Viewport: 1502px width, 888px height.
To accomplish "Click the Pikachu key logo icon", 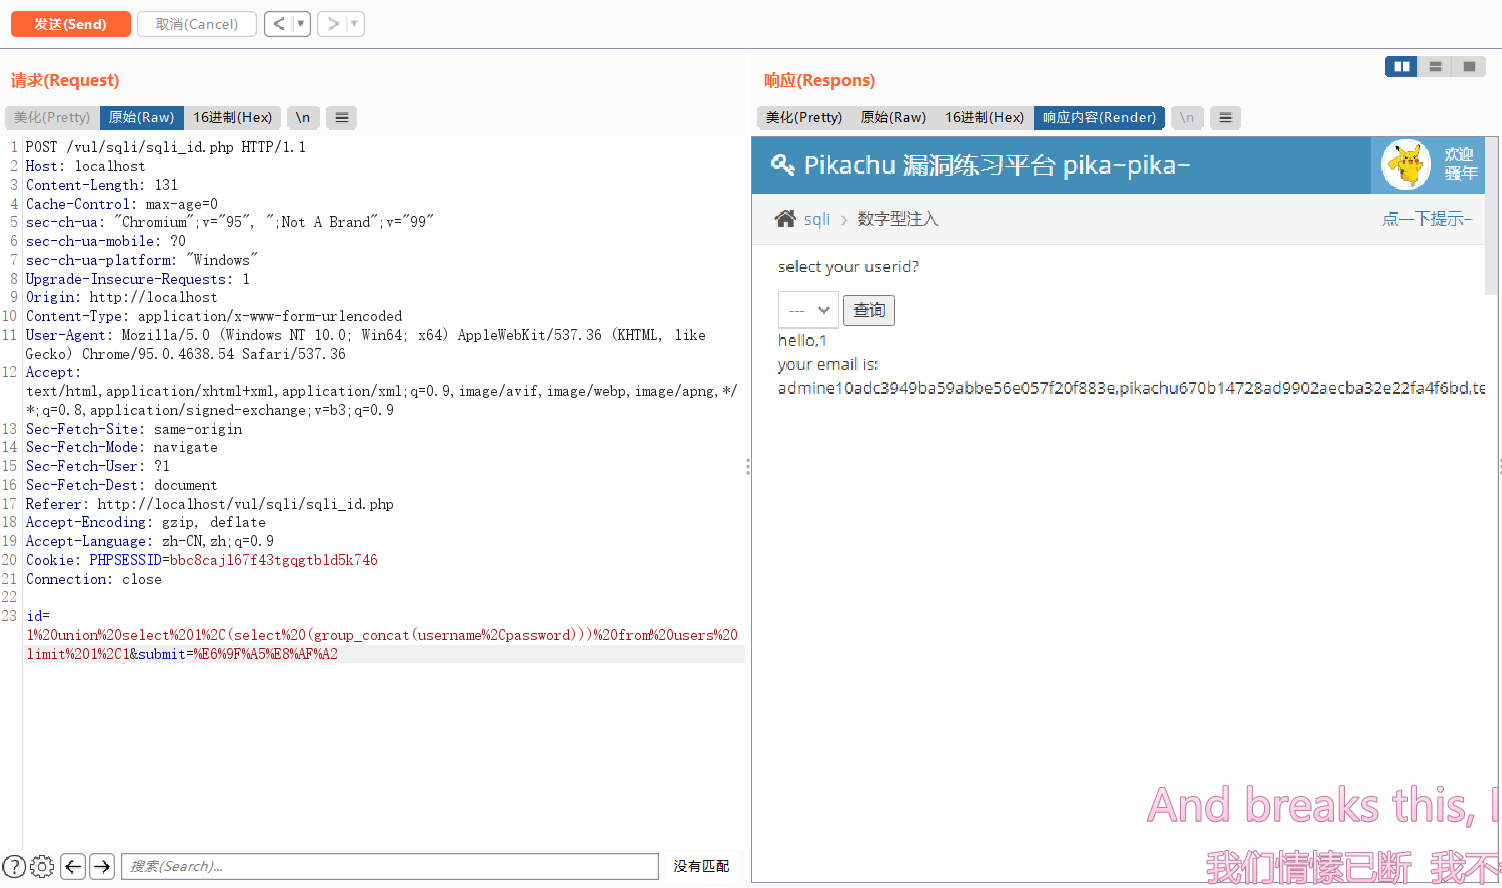I will (782, 165).
